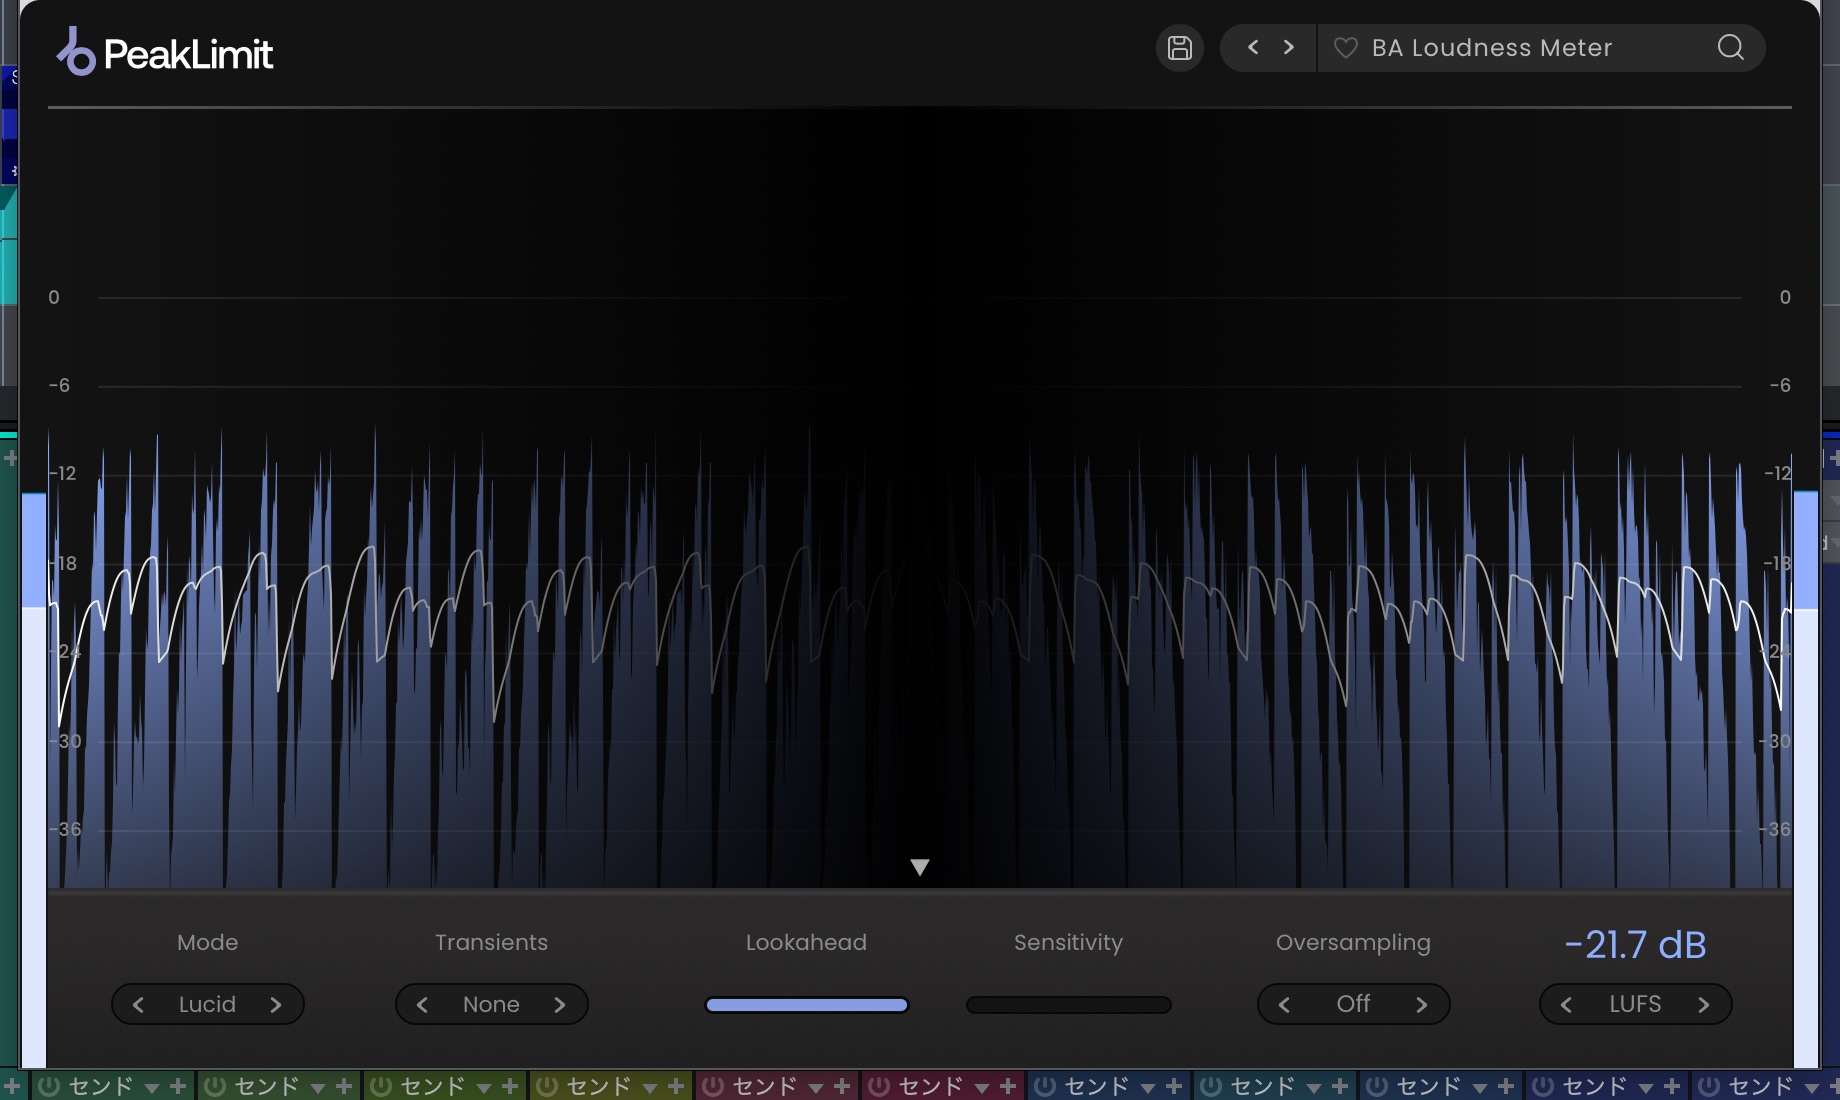
Task: Click the PeakLimit logo
Action: [165, 53]
